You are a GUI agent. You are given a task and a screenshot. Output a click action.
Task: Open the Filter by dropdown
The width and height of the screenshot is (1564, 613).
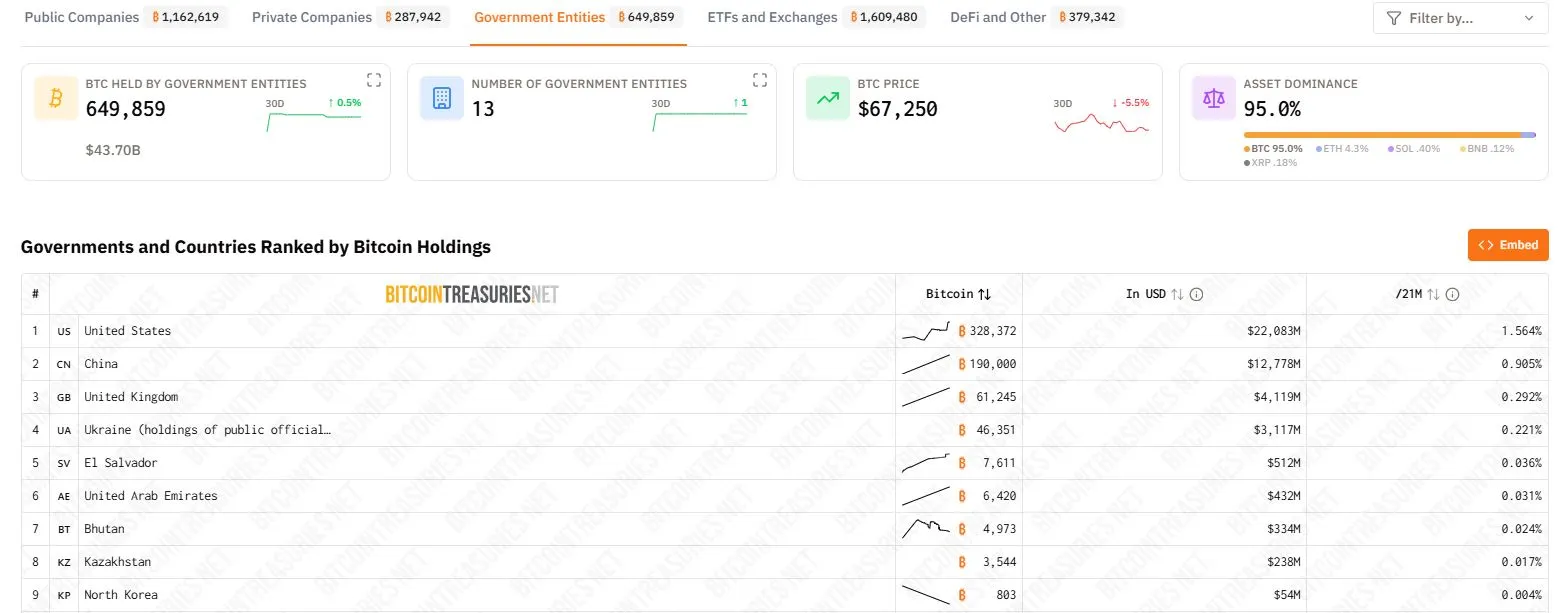tap(1460, 18)
